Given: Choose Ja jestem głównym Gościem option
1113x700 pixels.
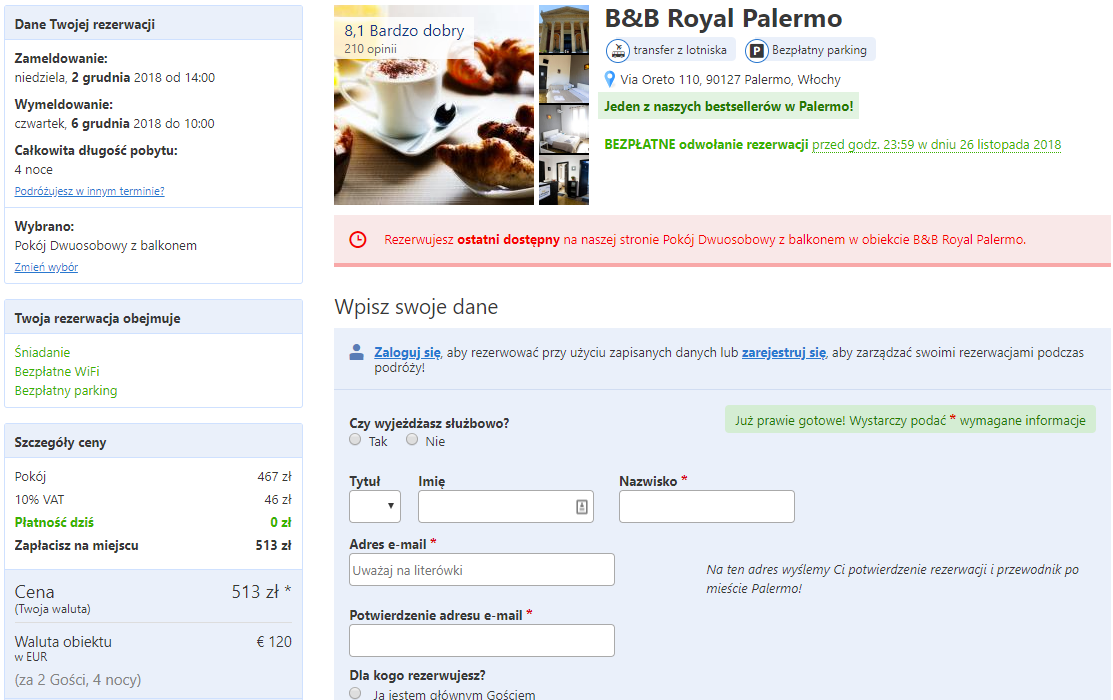Looking at the screenshot, I should (x=355, y=693).
